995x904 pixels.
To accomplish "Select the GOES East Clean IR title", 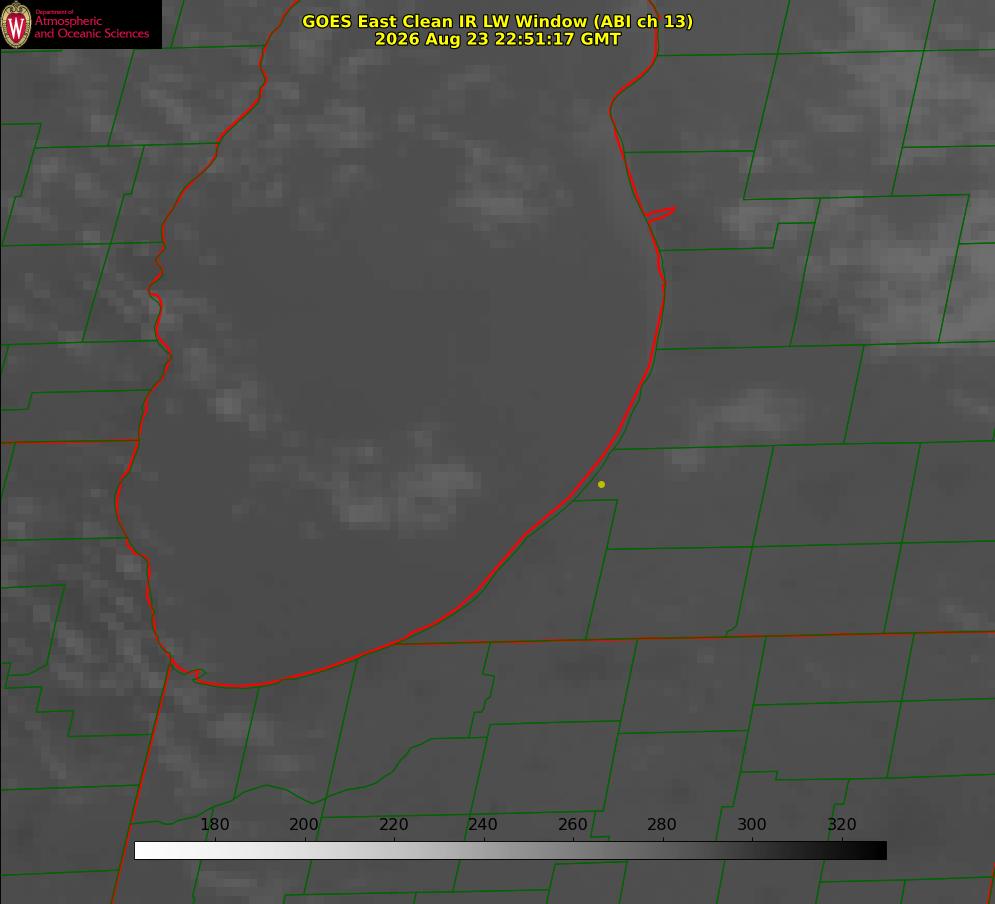I will pyautogui.click(x=497, y=21).
